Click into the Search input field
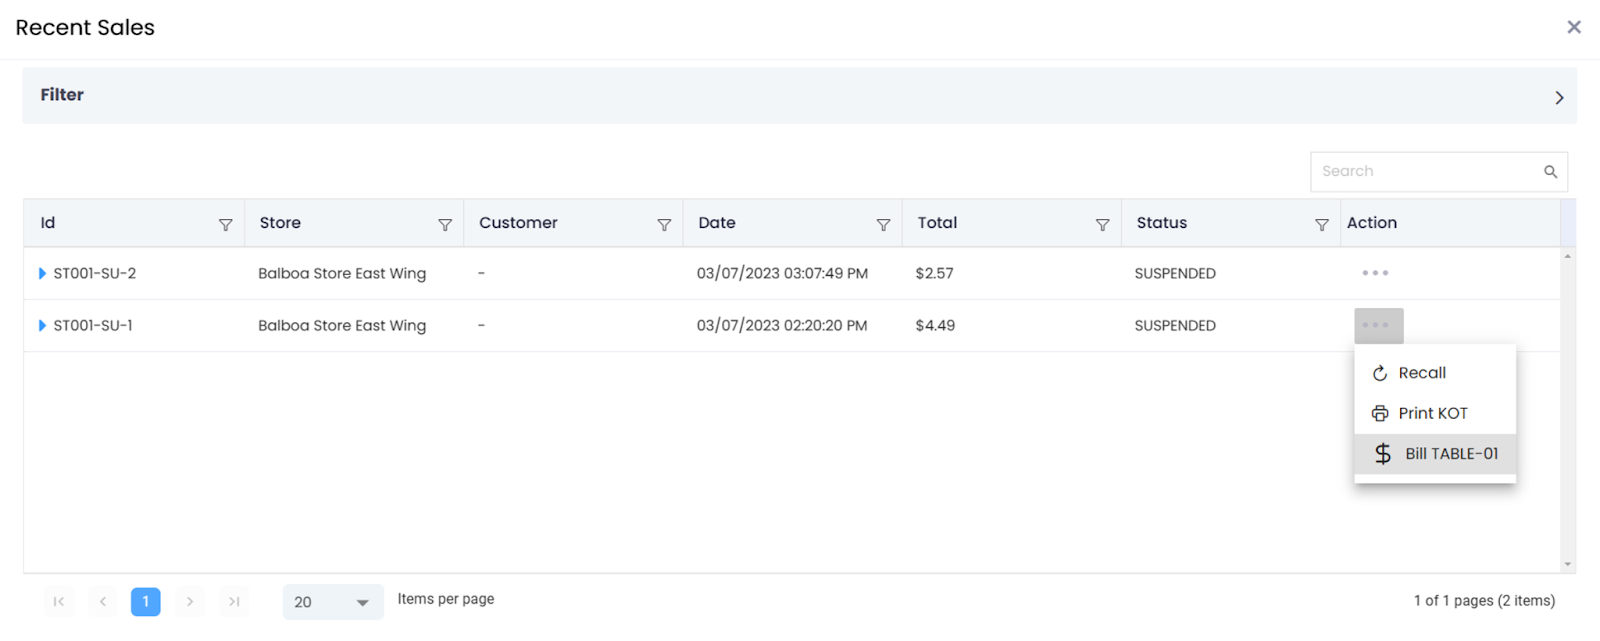Screen dimensions: 1600x641 pyautogui.click(x=1425, y=172)
